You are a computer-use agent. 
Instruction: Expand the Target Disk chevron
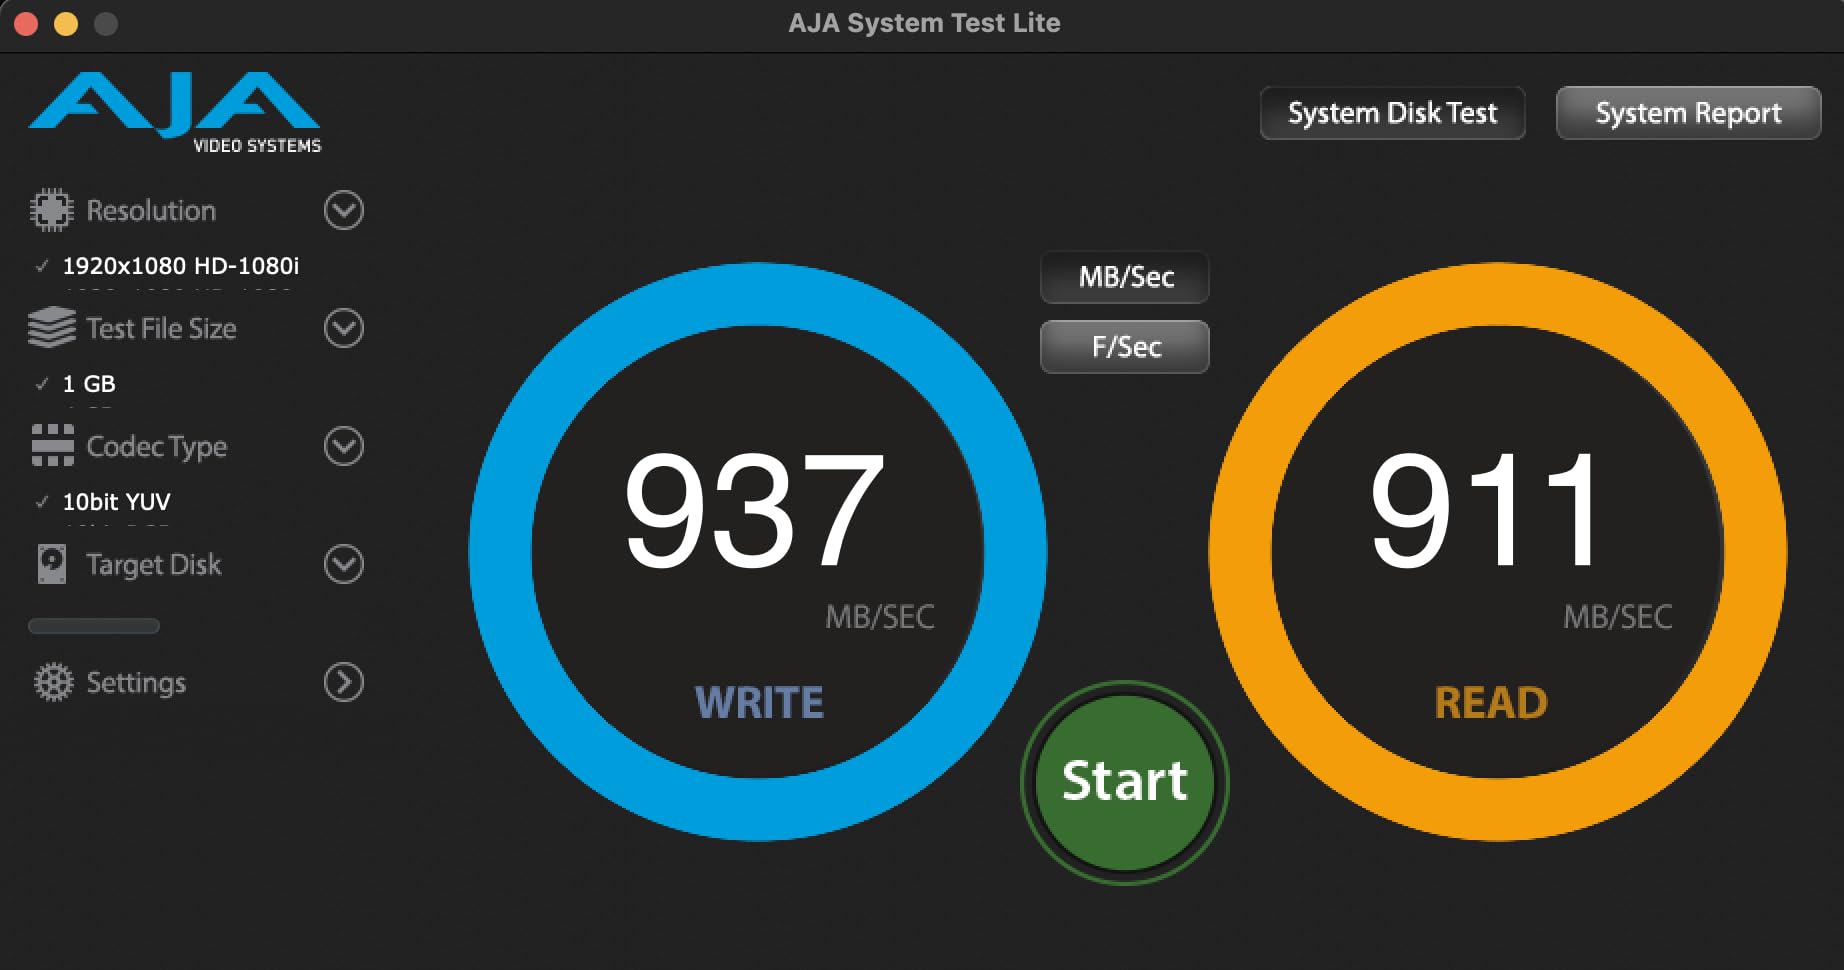343,564
